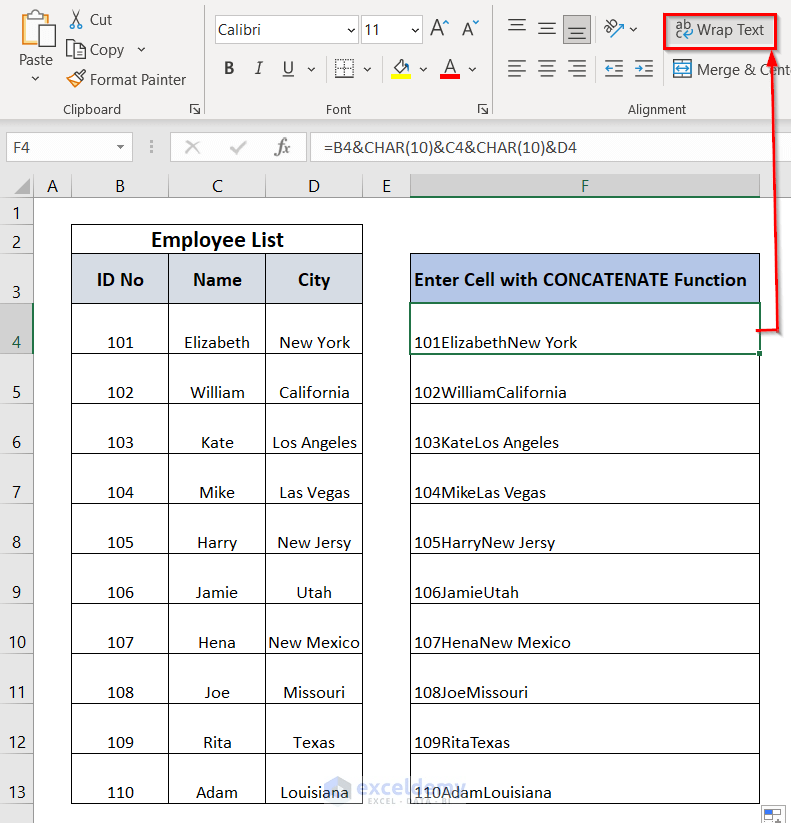Click the Orientation text angle icon
The height and width of the screenshot is (823, 791).
point(613,29)
